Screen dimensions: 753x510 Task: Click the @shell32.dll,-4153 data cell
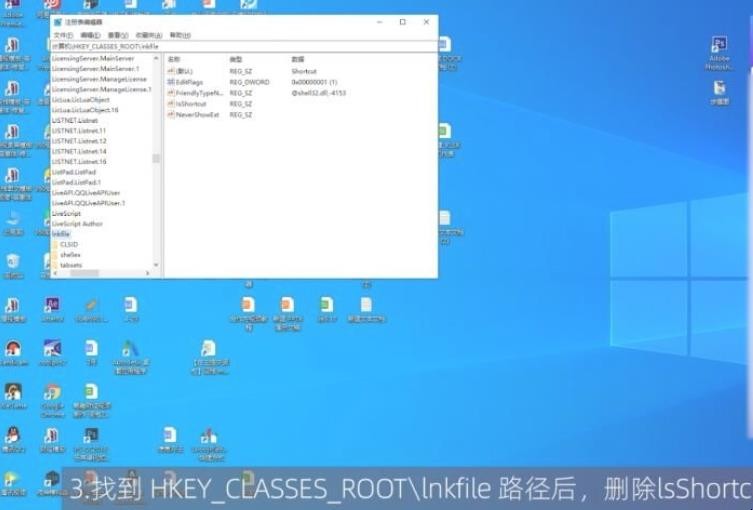318,93
